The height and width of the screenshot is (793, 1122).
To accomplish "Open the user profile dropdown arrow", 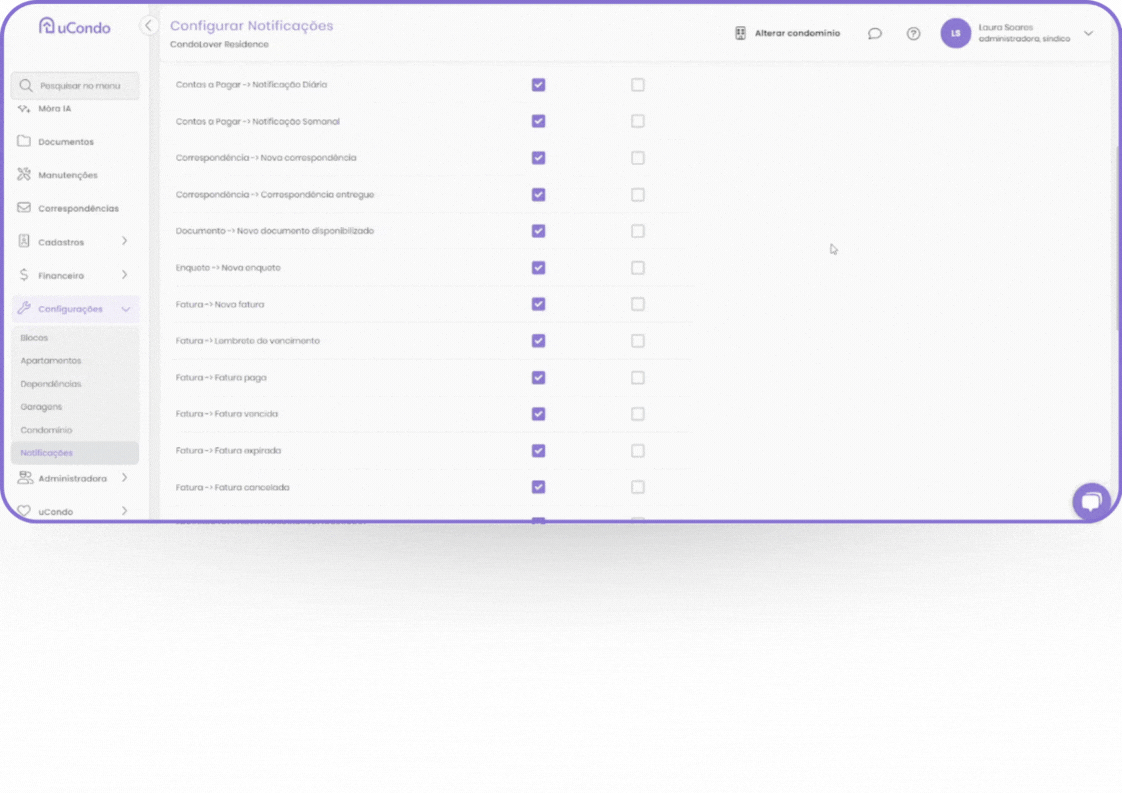I will pyautogui.click(x=1088, y=34).
